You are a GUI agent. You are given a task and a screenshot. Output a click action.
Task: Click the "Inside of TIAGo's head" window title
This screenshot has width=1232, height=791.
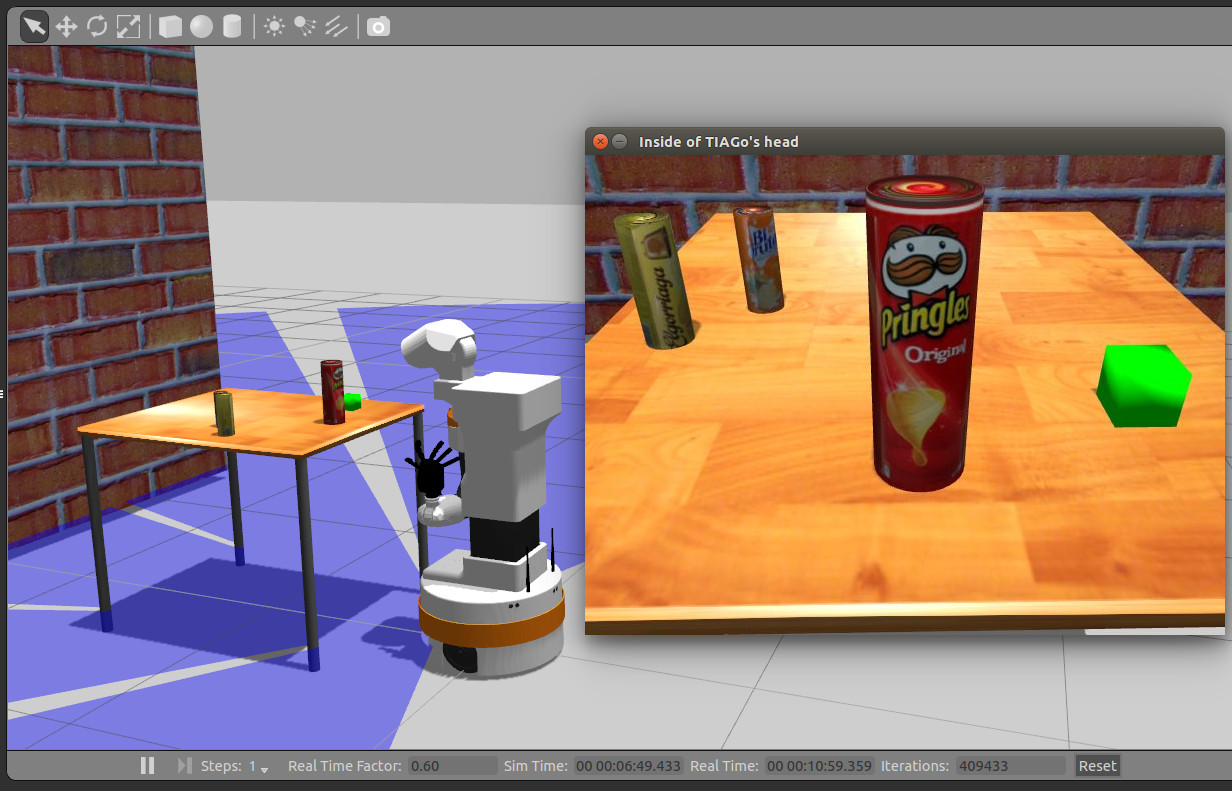coord(719,142)
